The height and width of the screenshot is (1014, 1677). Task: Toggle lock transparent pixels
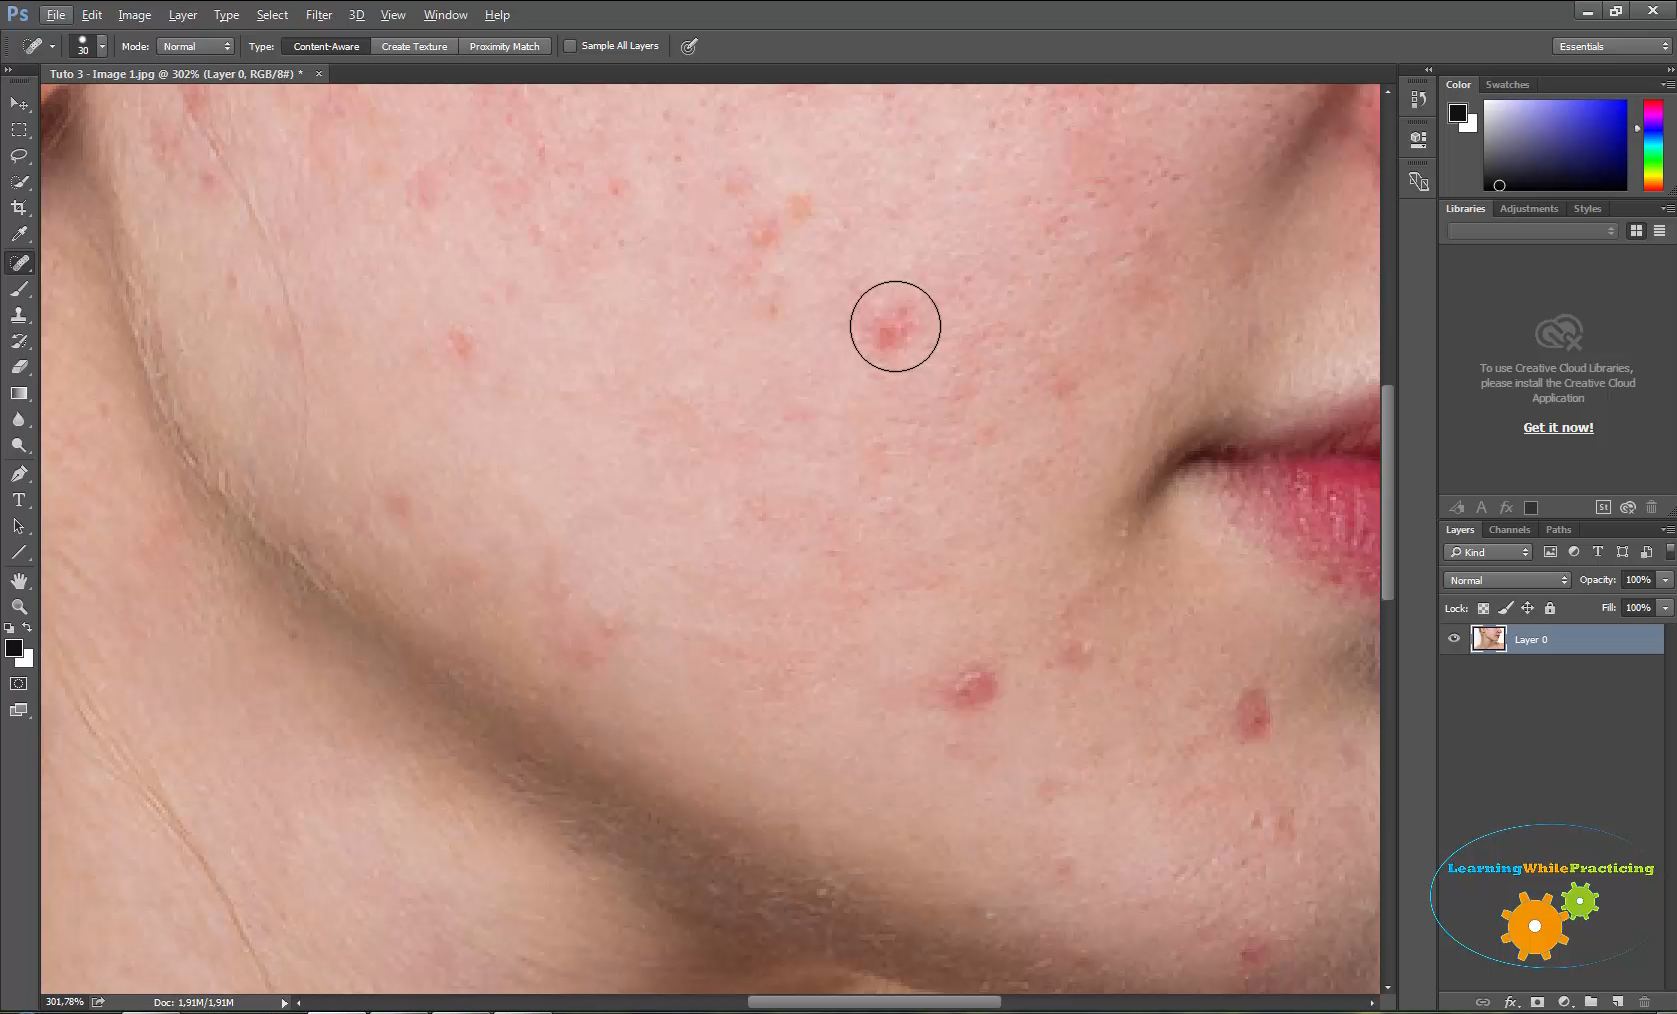(1484, 608)
